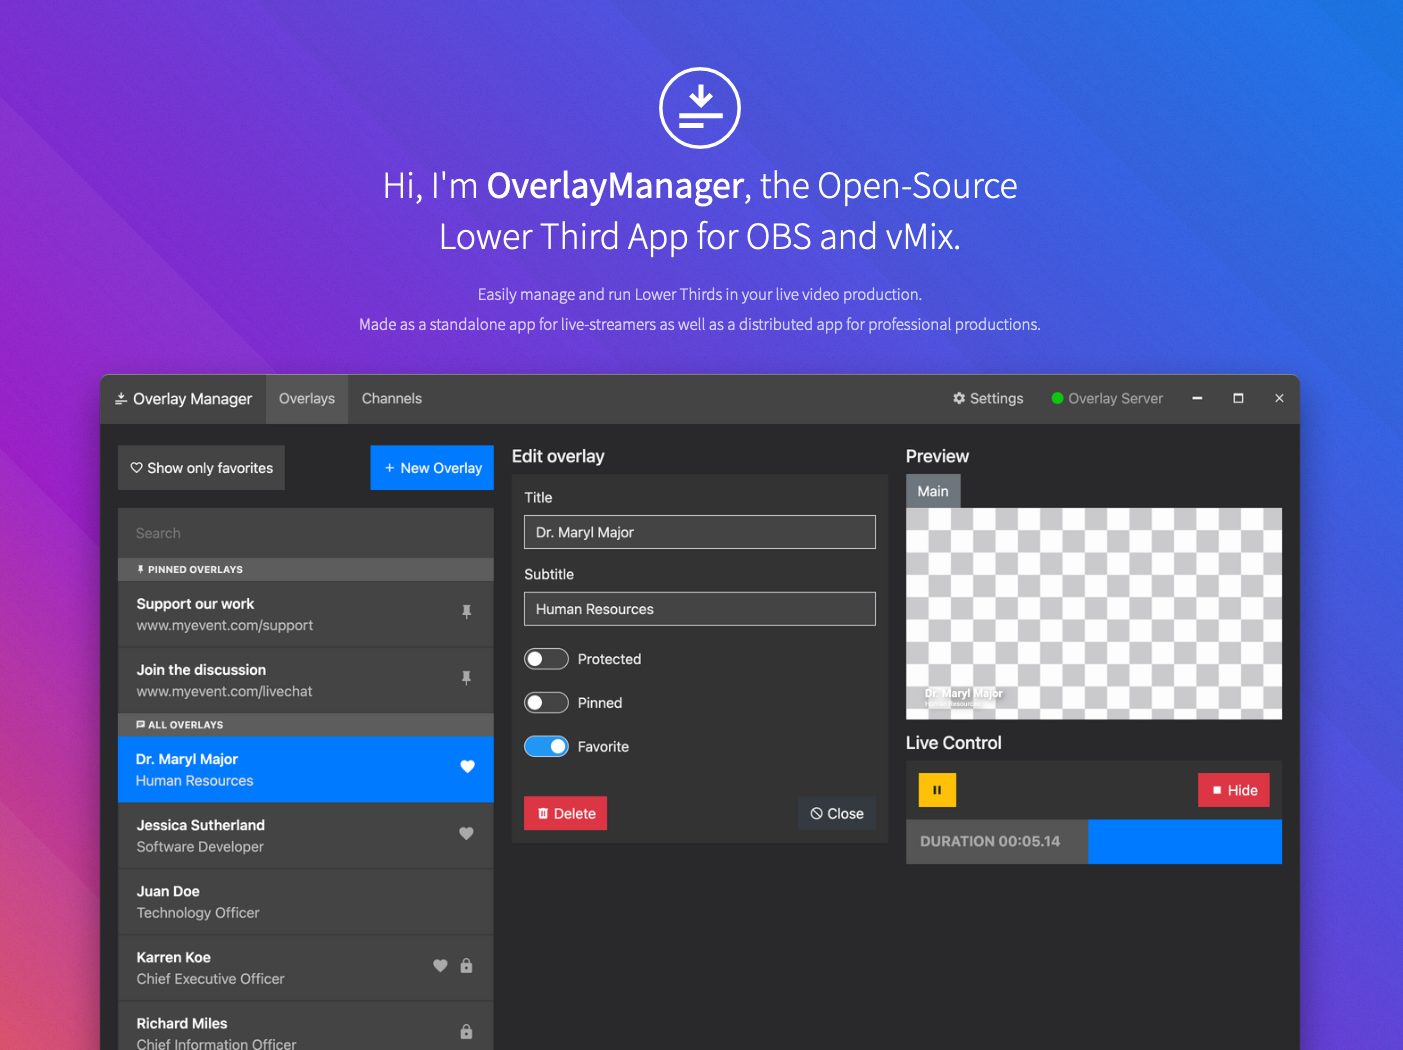Pause the live overlay with yellow button
Viewport: 1403px width, 1050px height.
coord(937,790)
